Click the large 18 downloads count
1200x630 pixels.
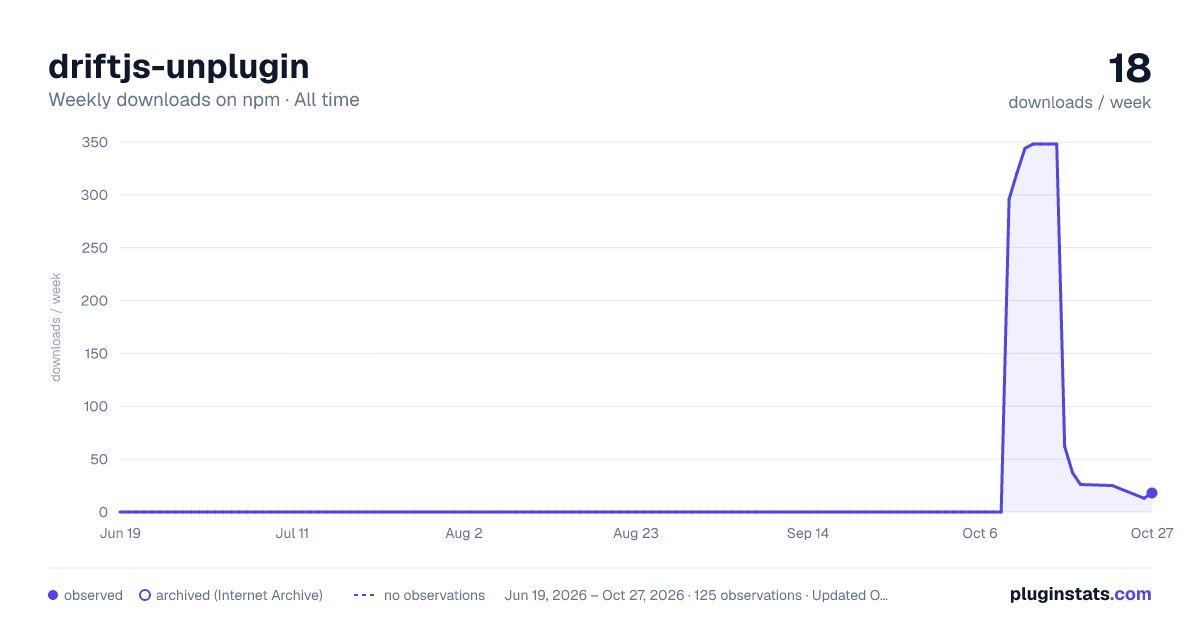click(x=1130, y=69)
